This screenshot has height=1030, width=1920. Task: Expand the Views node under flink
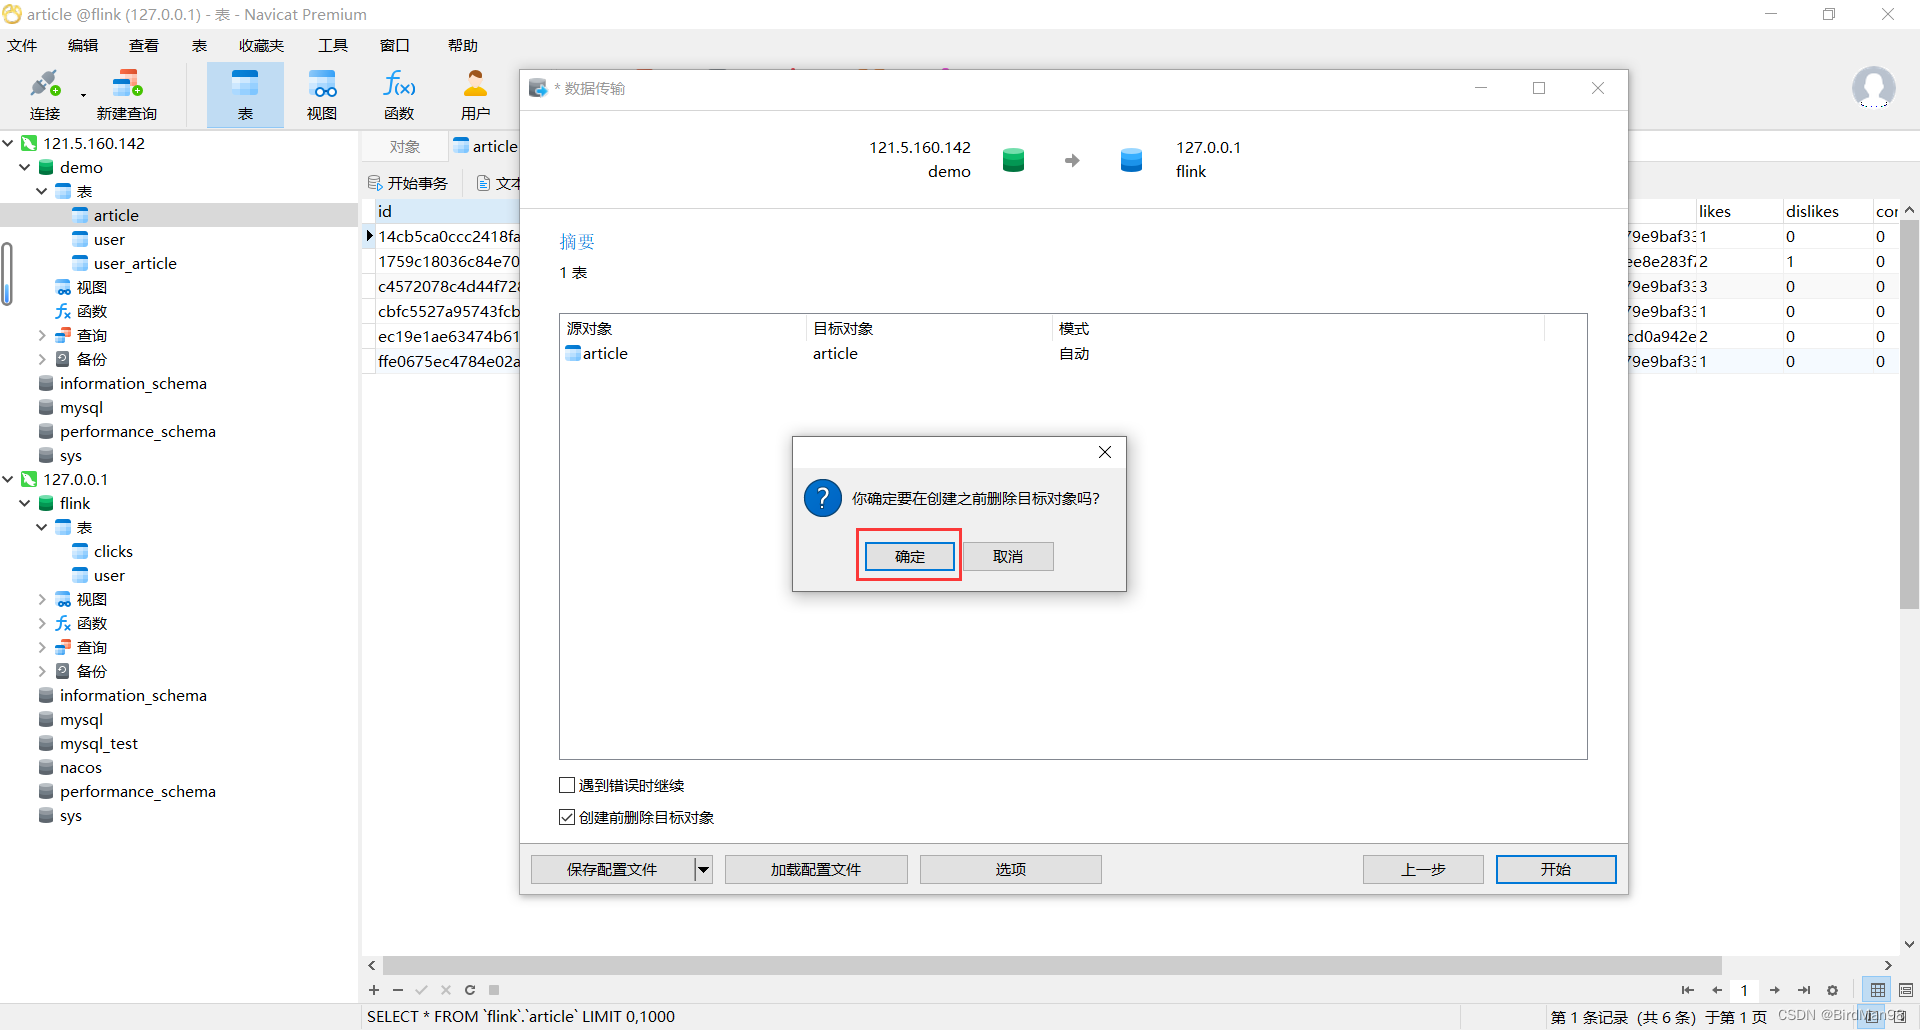coord(42,599)
